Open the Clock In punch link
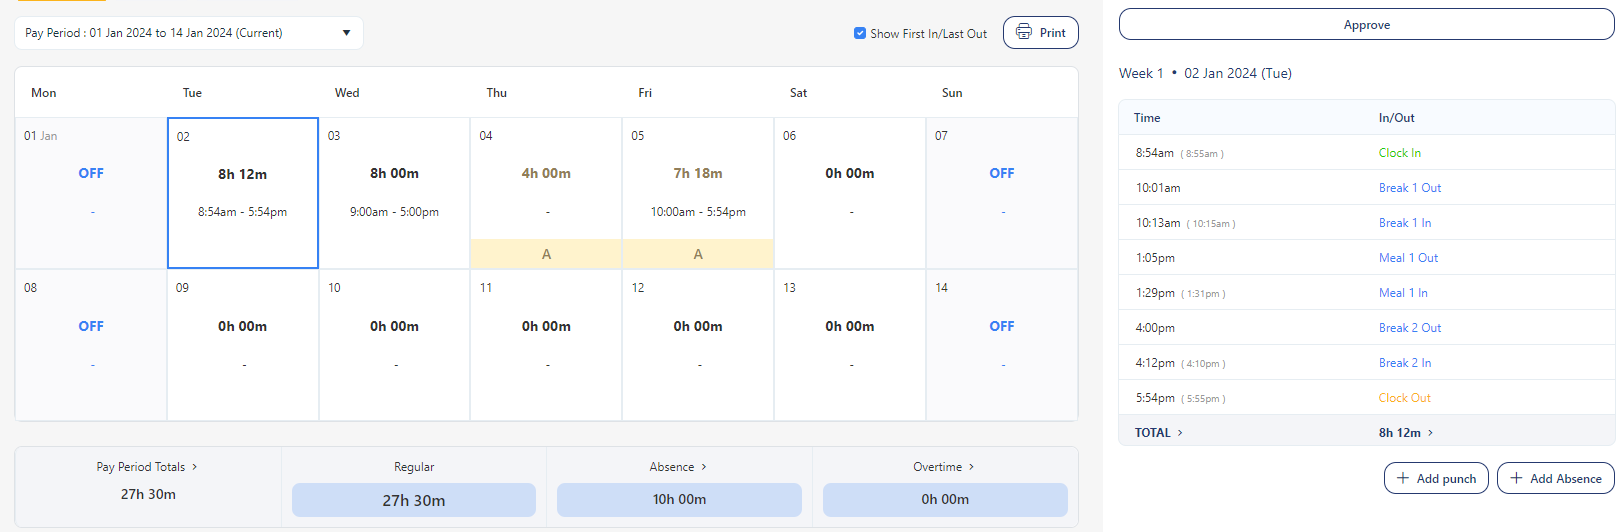The width and height of the screenshot is (1624, 532). click(x=1399, y=153)
